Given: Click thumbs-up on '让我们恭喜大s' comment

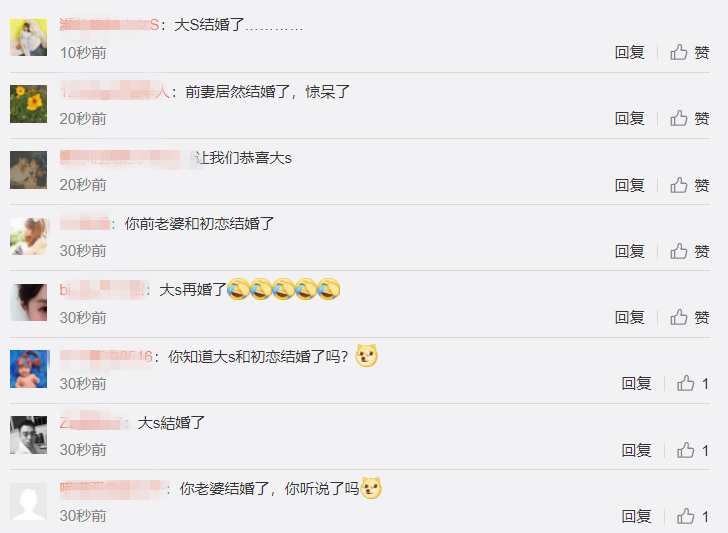Looking at the screenshot, I should 689,185.
